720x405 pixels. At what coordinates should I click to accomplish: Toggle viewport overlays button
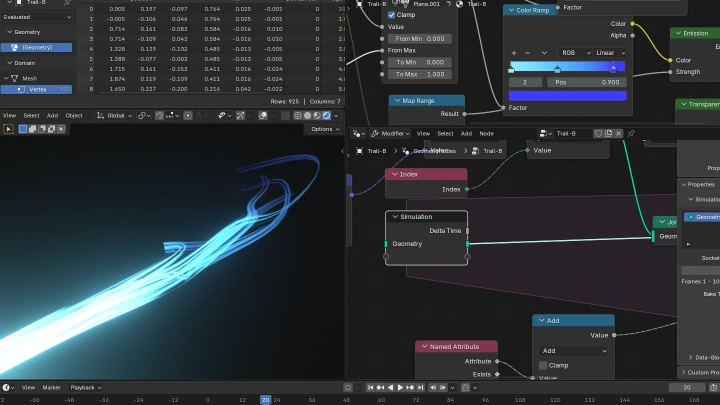point(263,116)
